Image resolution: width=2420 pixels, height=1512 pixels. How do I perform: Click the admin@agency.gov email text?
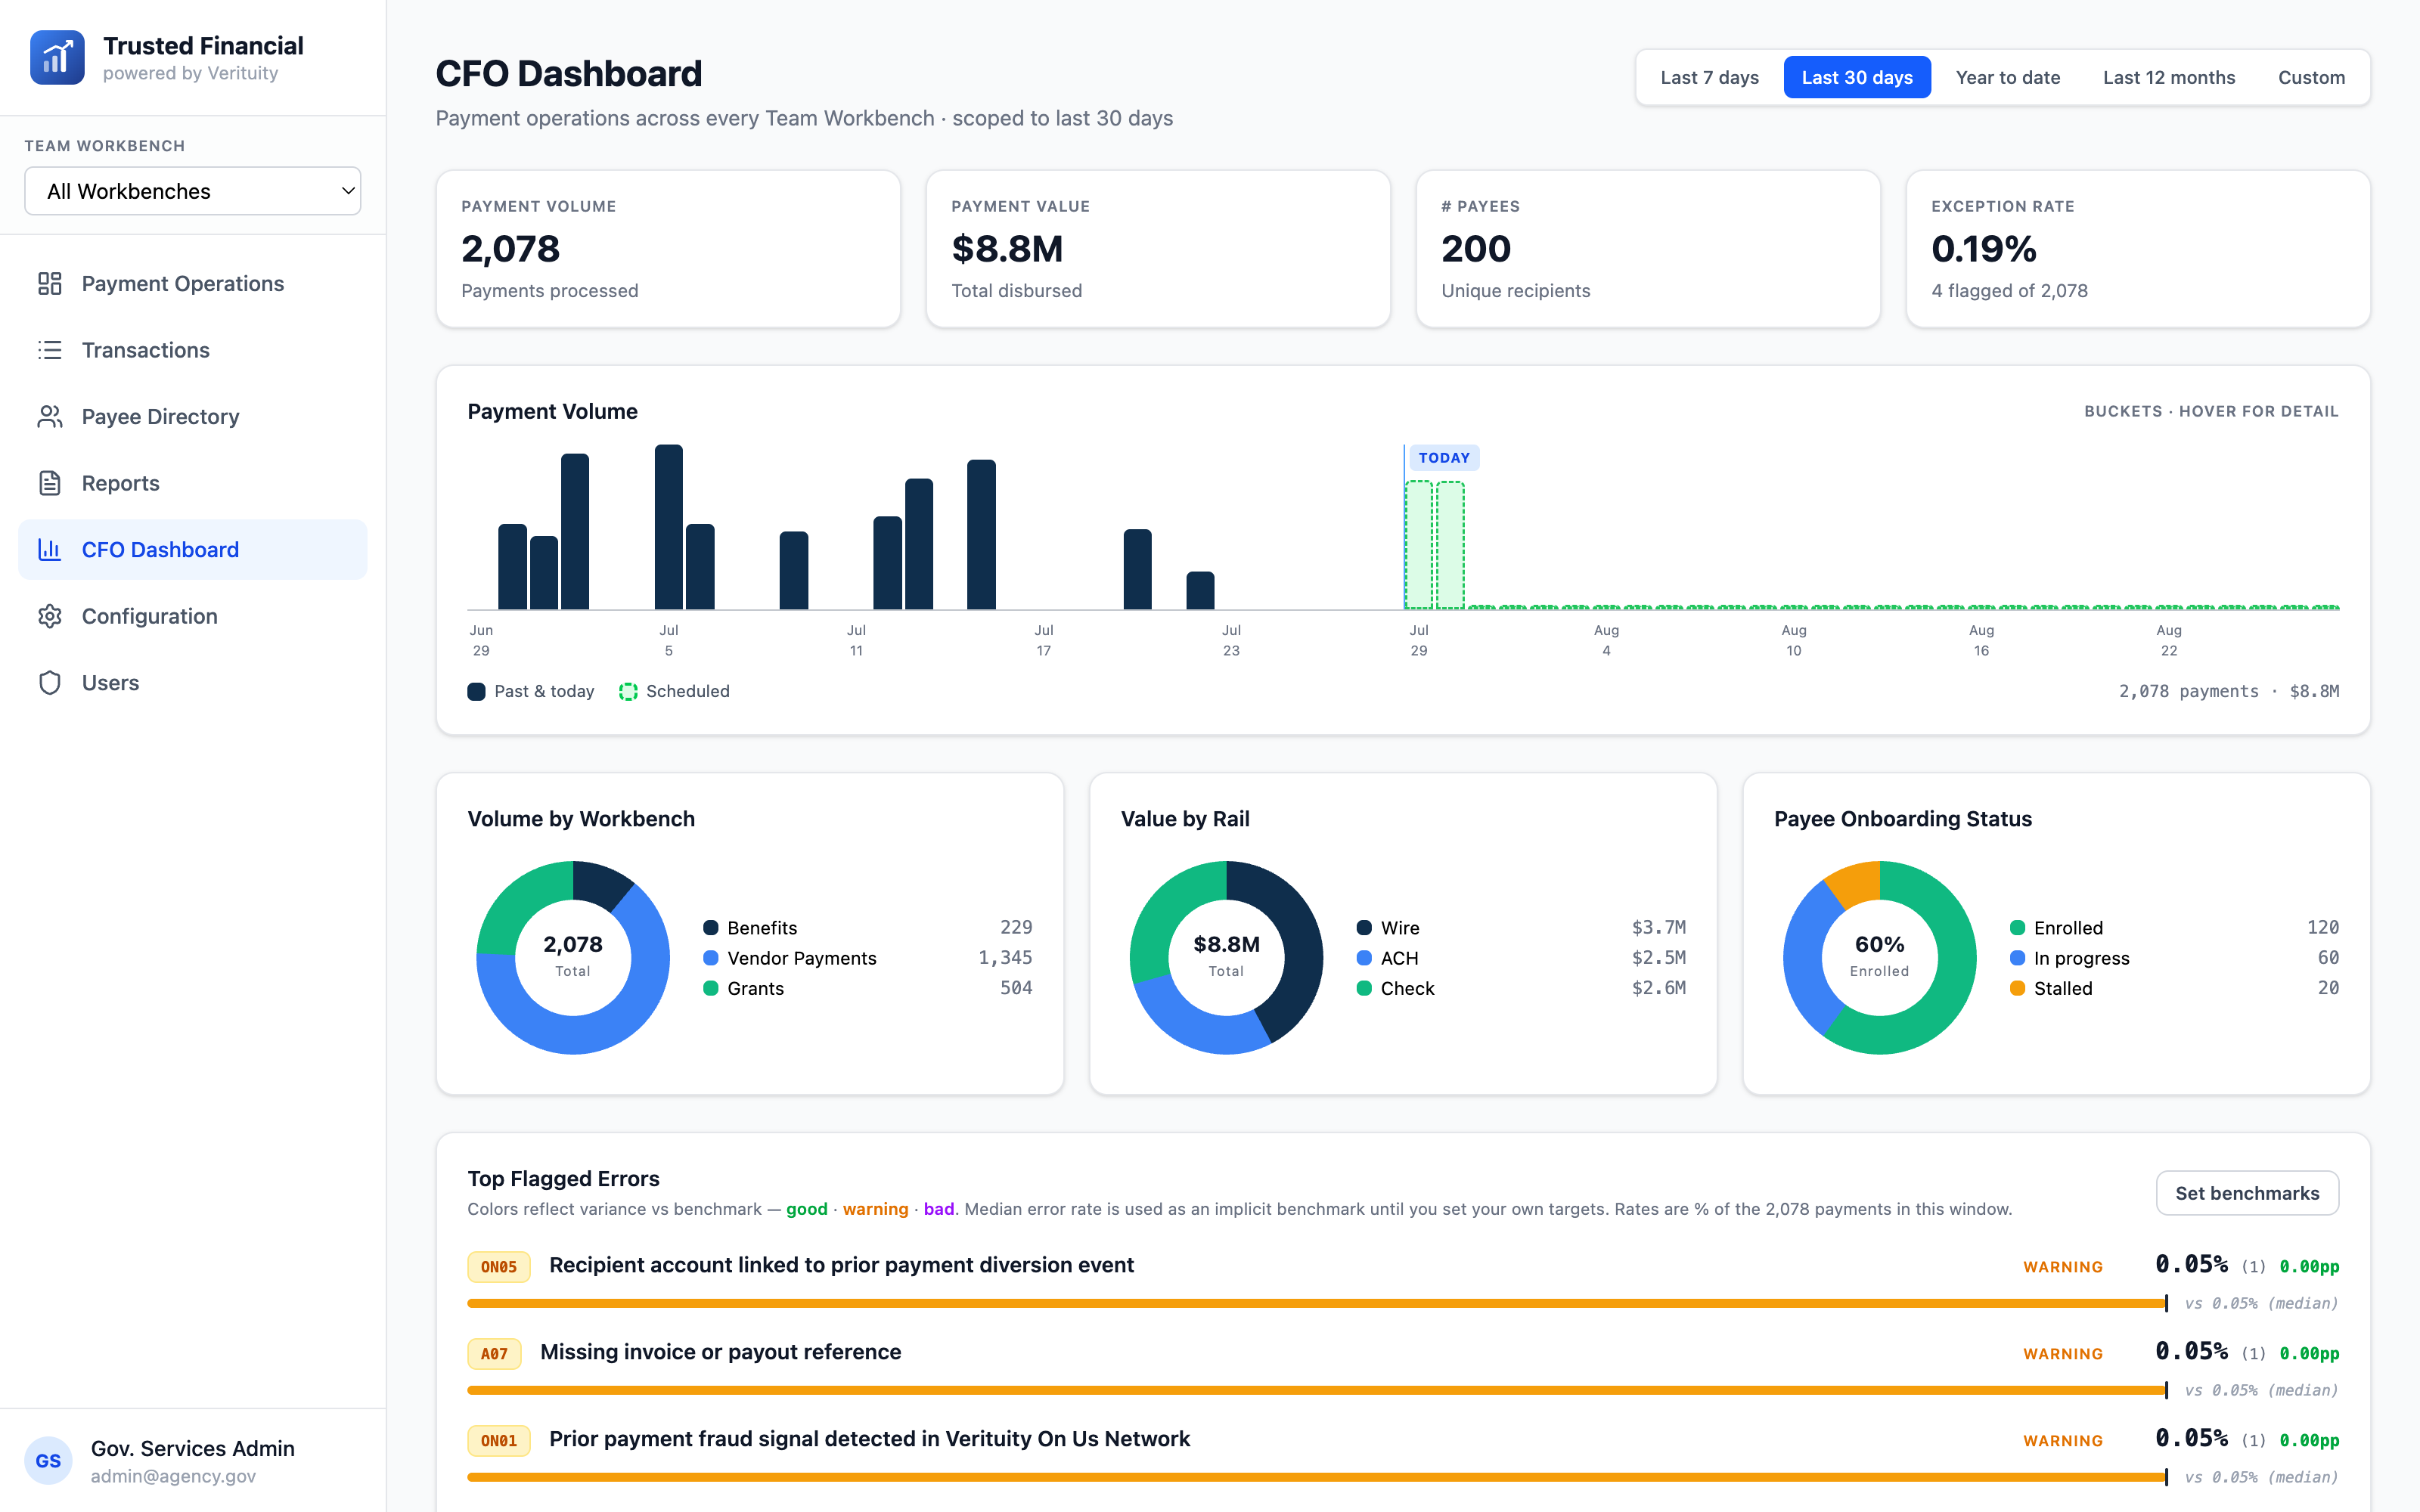pos(173,1476)
